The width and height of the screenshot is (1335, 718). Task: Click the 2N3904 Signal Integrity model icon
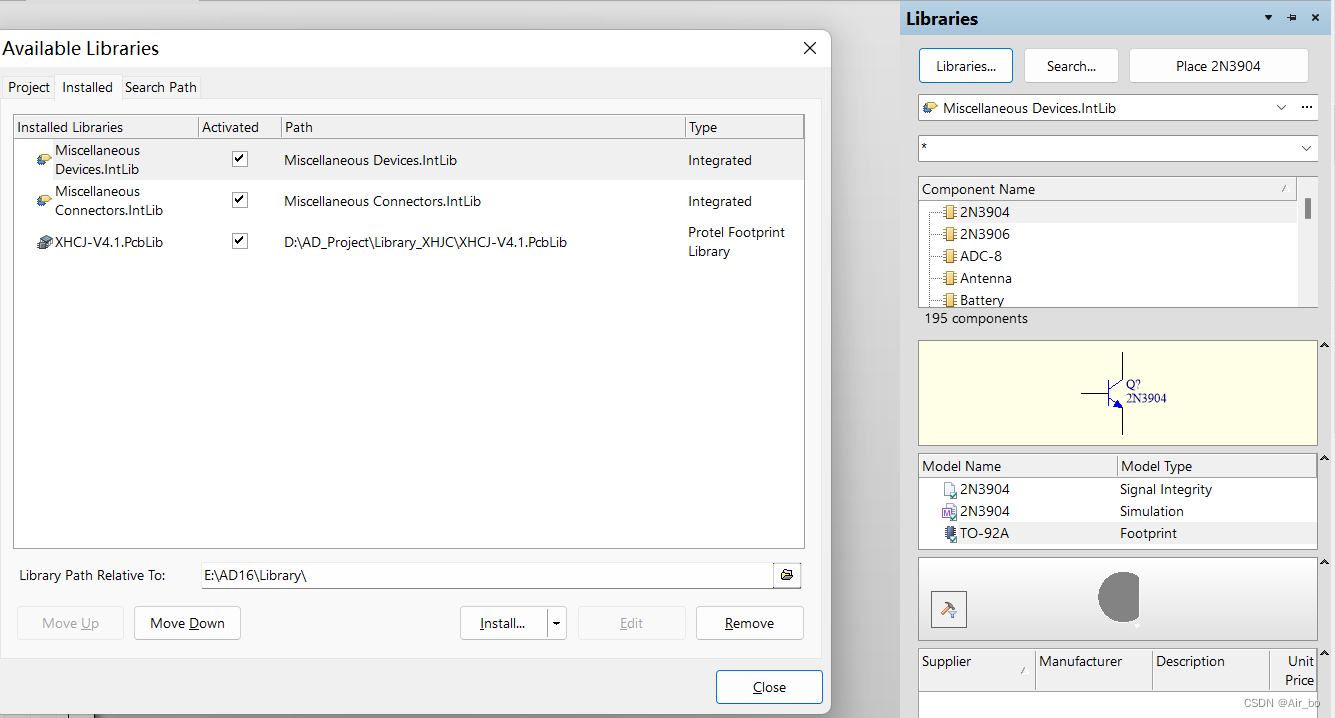pyautogui.click(x=949, y=490)
